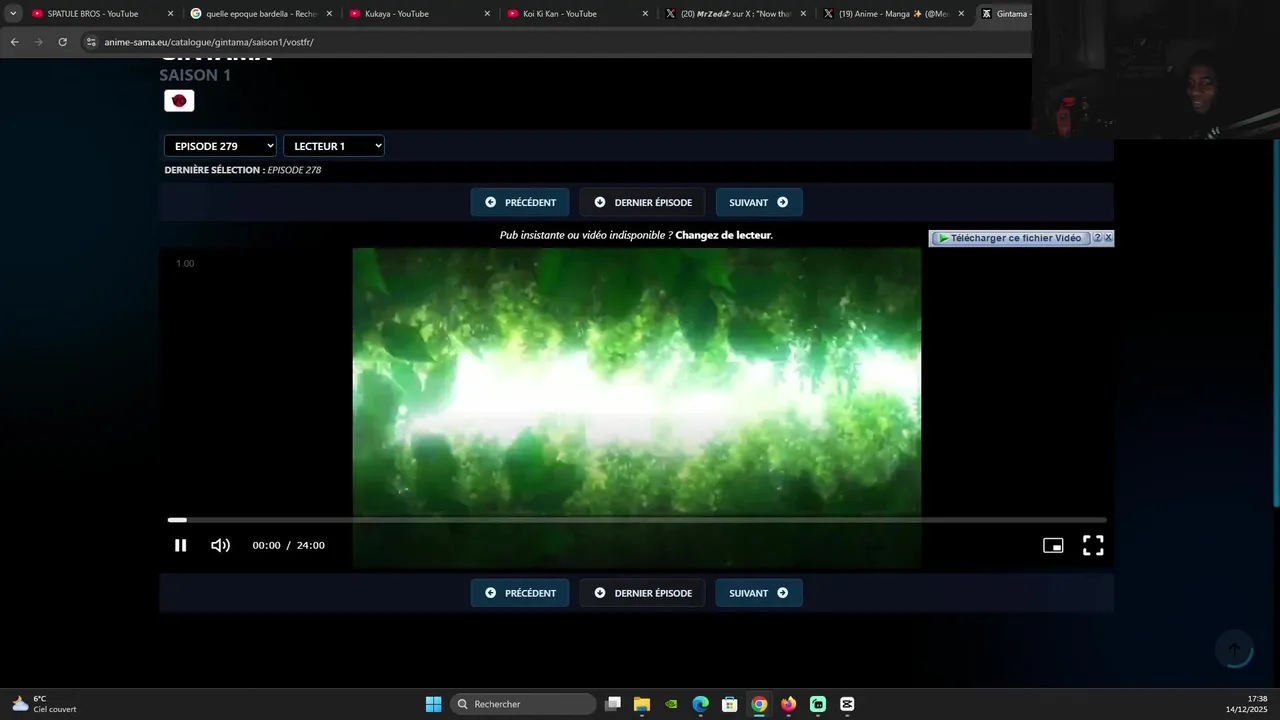Click the SUIVANT button above the video

tap(758, 202)
